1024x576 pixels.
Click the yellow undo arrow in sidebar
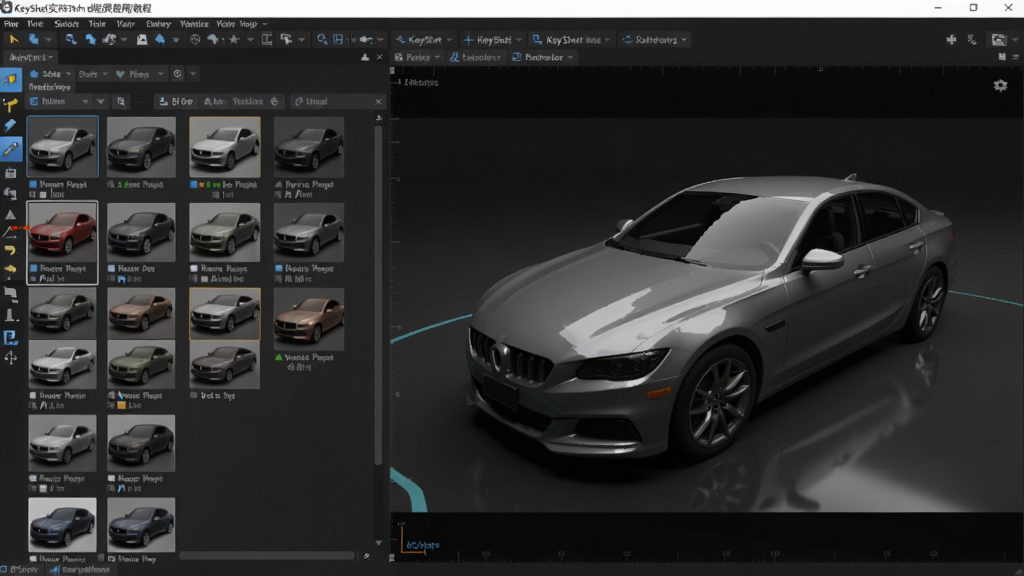click(10, 250)
